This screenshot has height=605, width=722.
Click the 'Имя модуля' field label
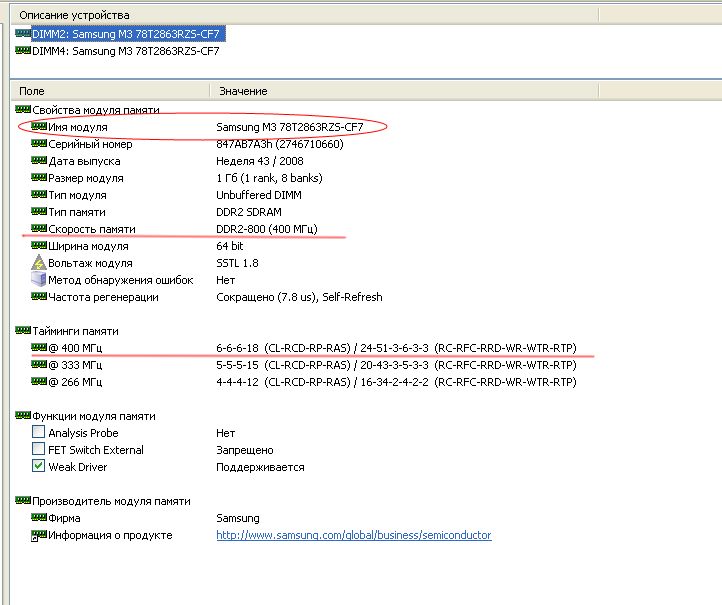(78, 127)
